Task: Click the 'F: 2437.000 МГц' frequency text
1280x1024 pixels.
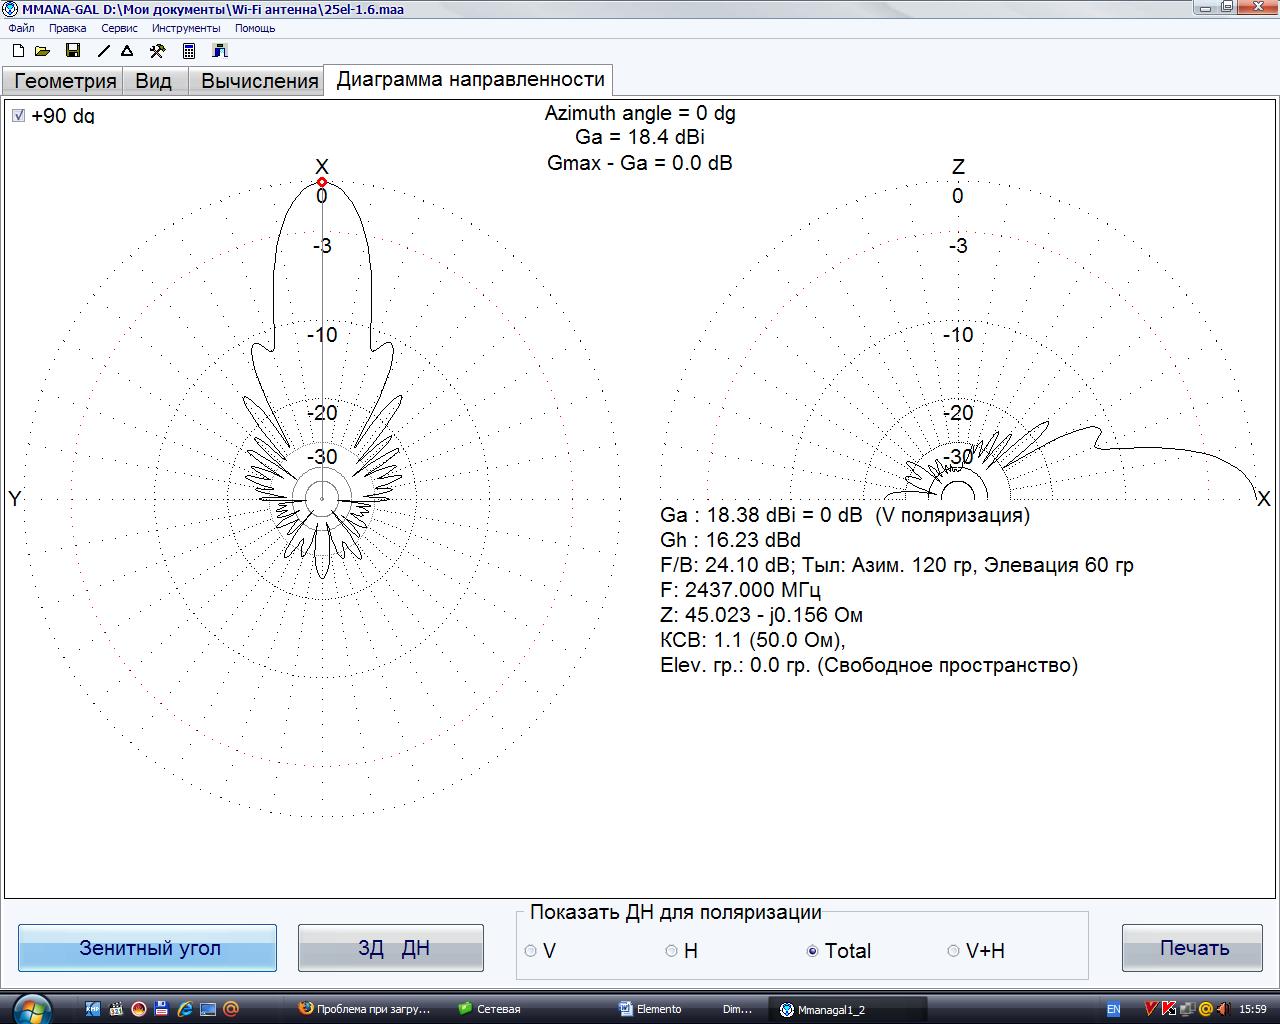Action: click(740, 590)
